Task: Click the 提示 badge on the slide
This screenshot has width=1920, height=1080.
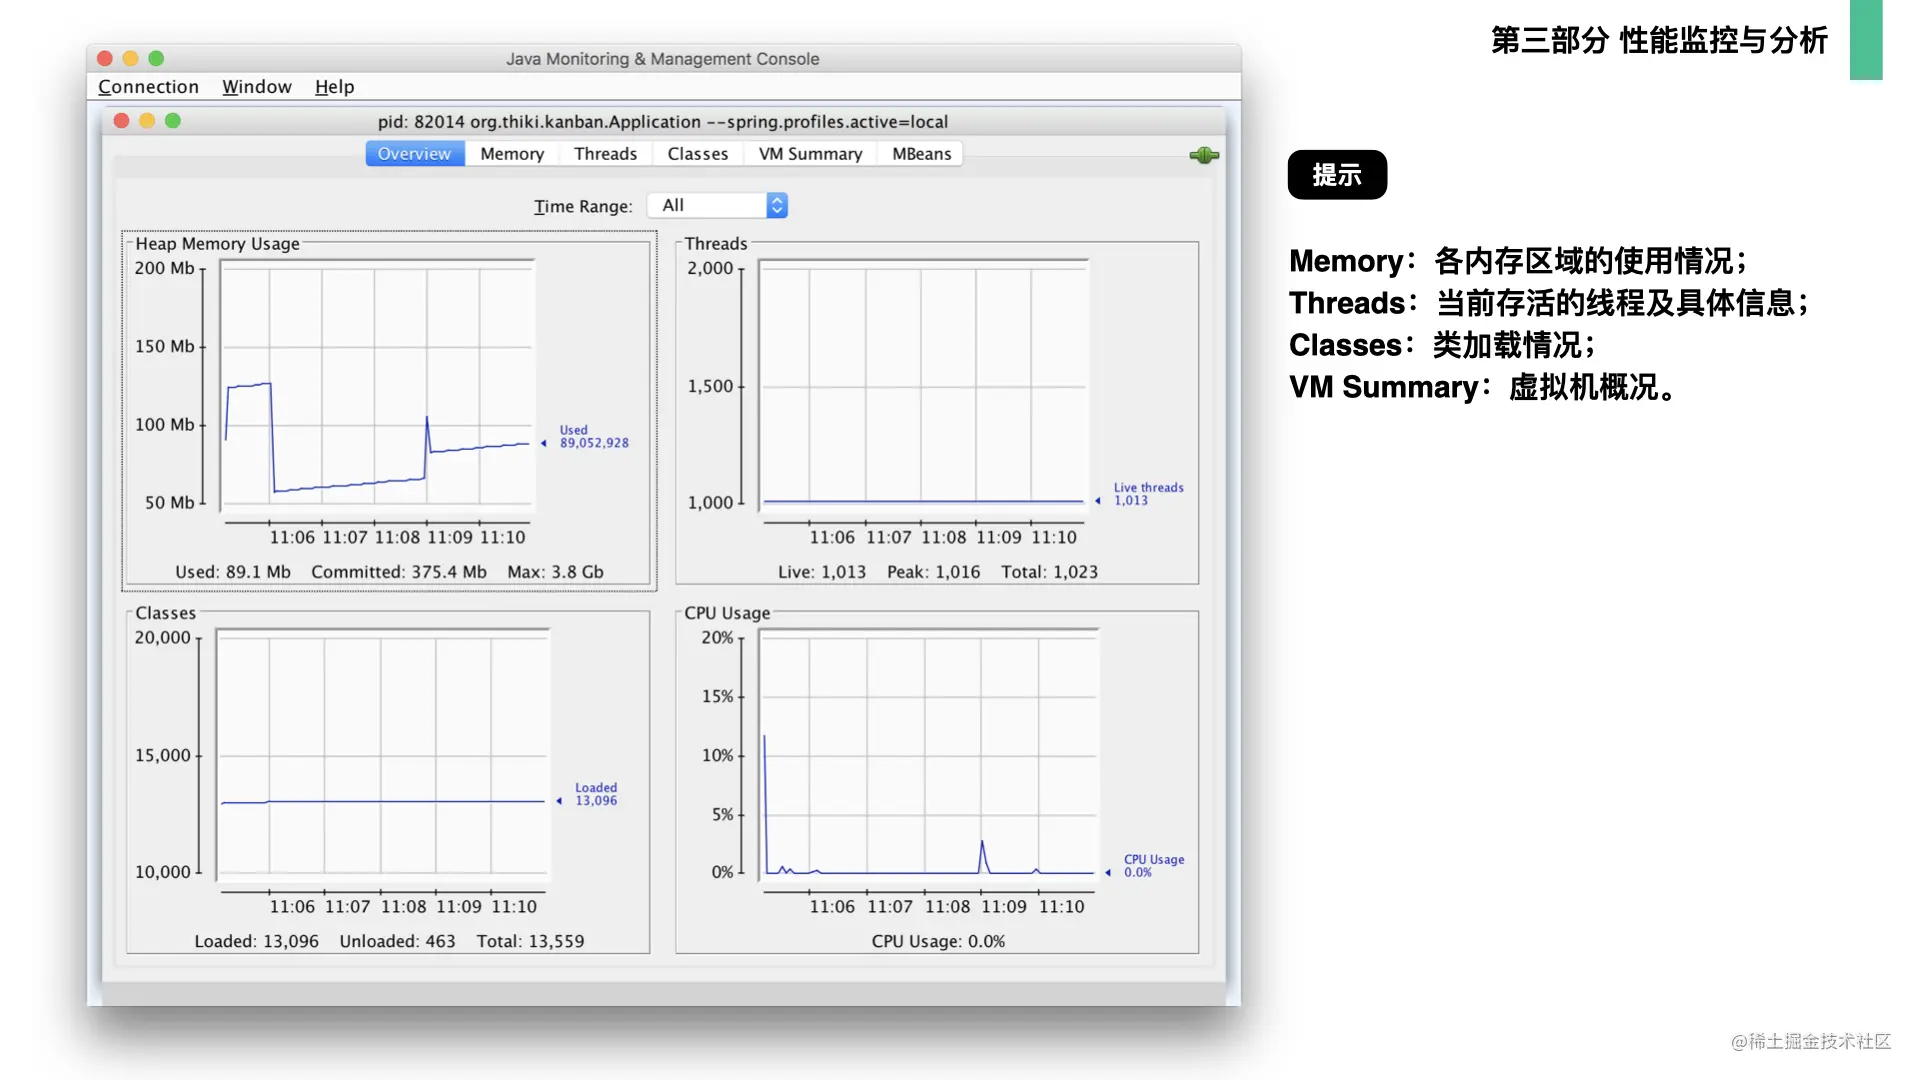Action: point(1337,175)
